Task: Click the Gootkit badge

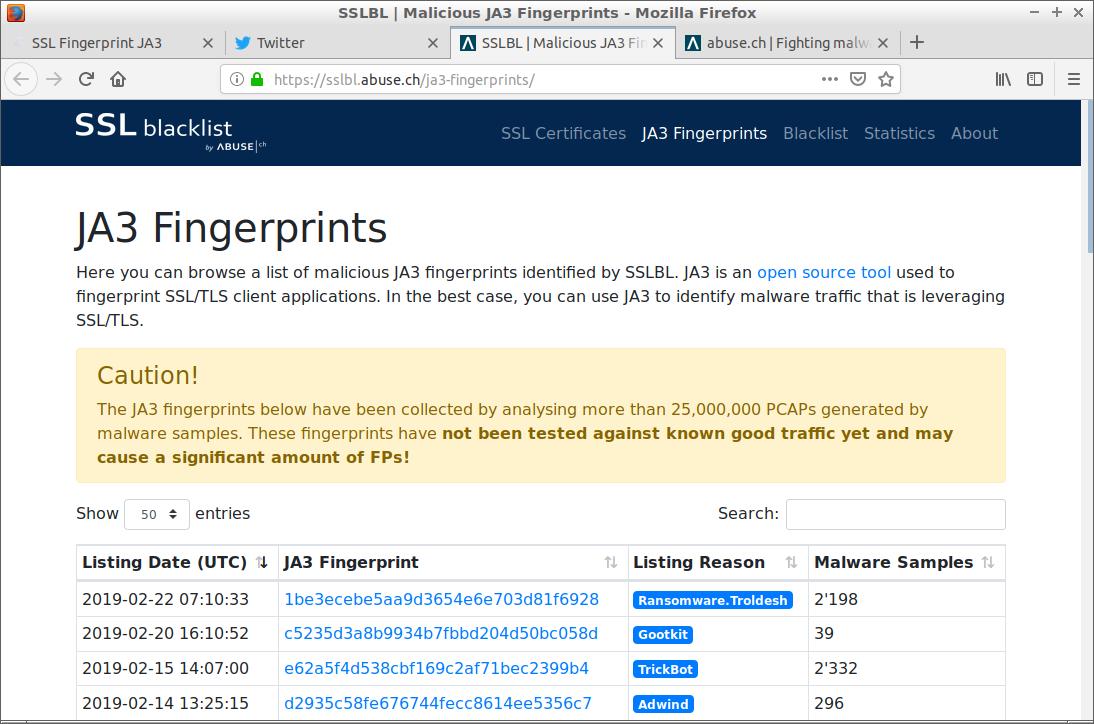Action: (x=663, y=634)
